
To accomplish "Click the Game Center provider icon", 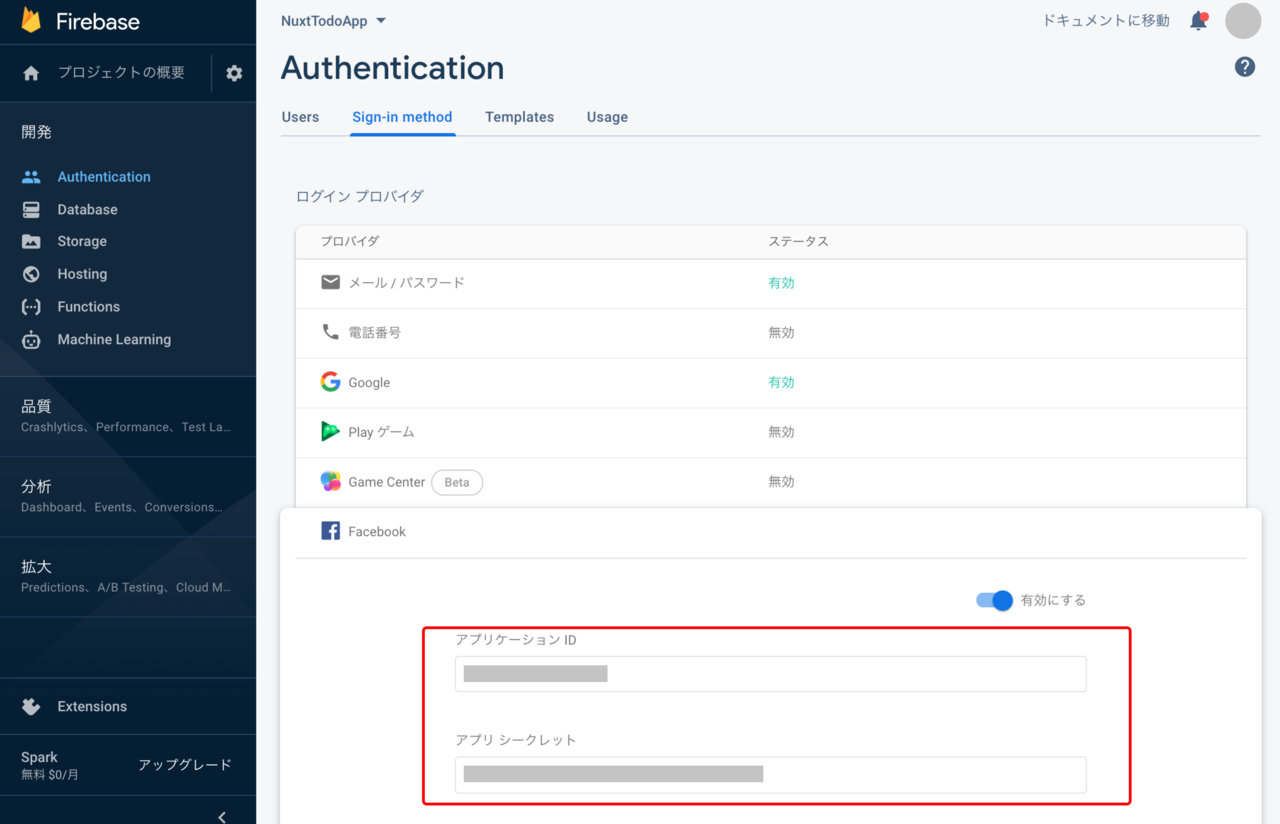I will [x=330, y=482].
